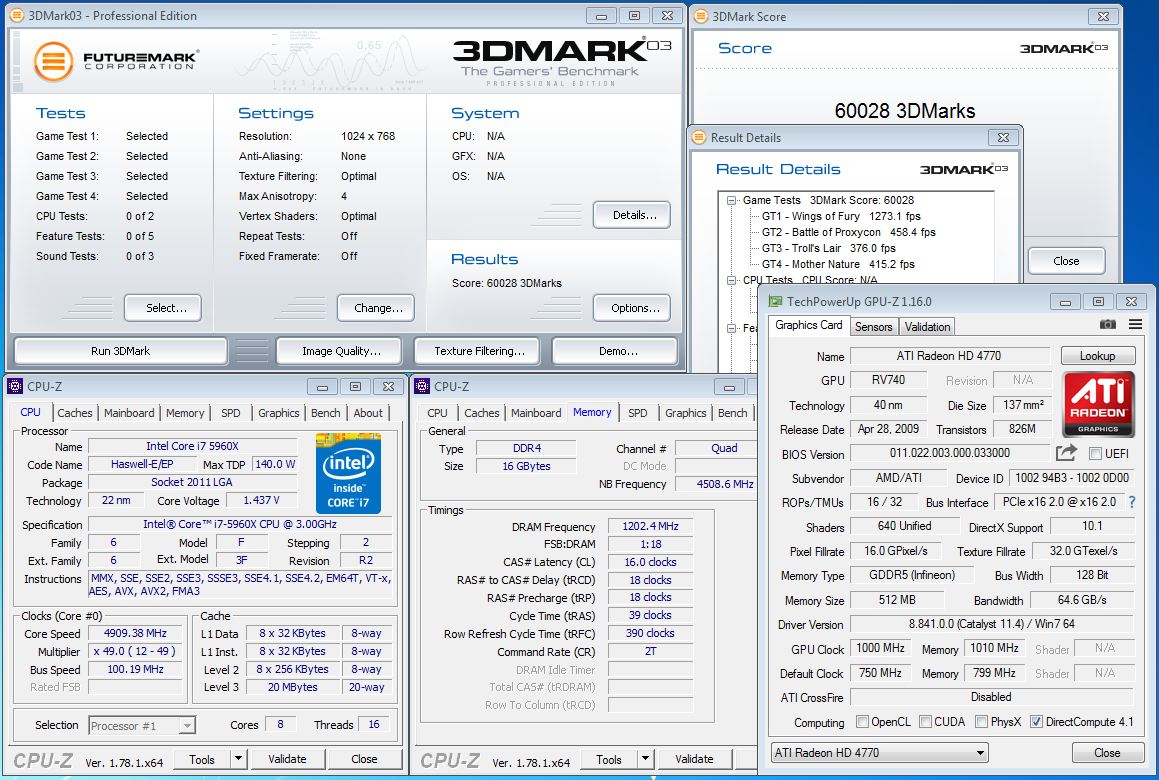The width and height of the screenshot is (1159, 780).
Task: Switch to Validation tab in GPU-Z
Action: tap(928, 327)
